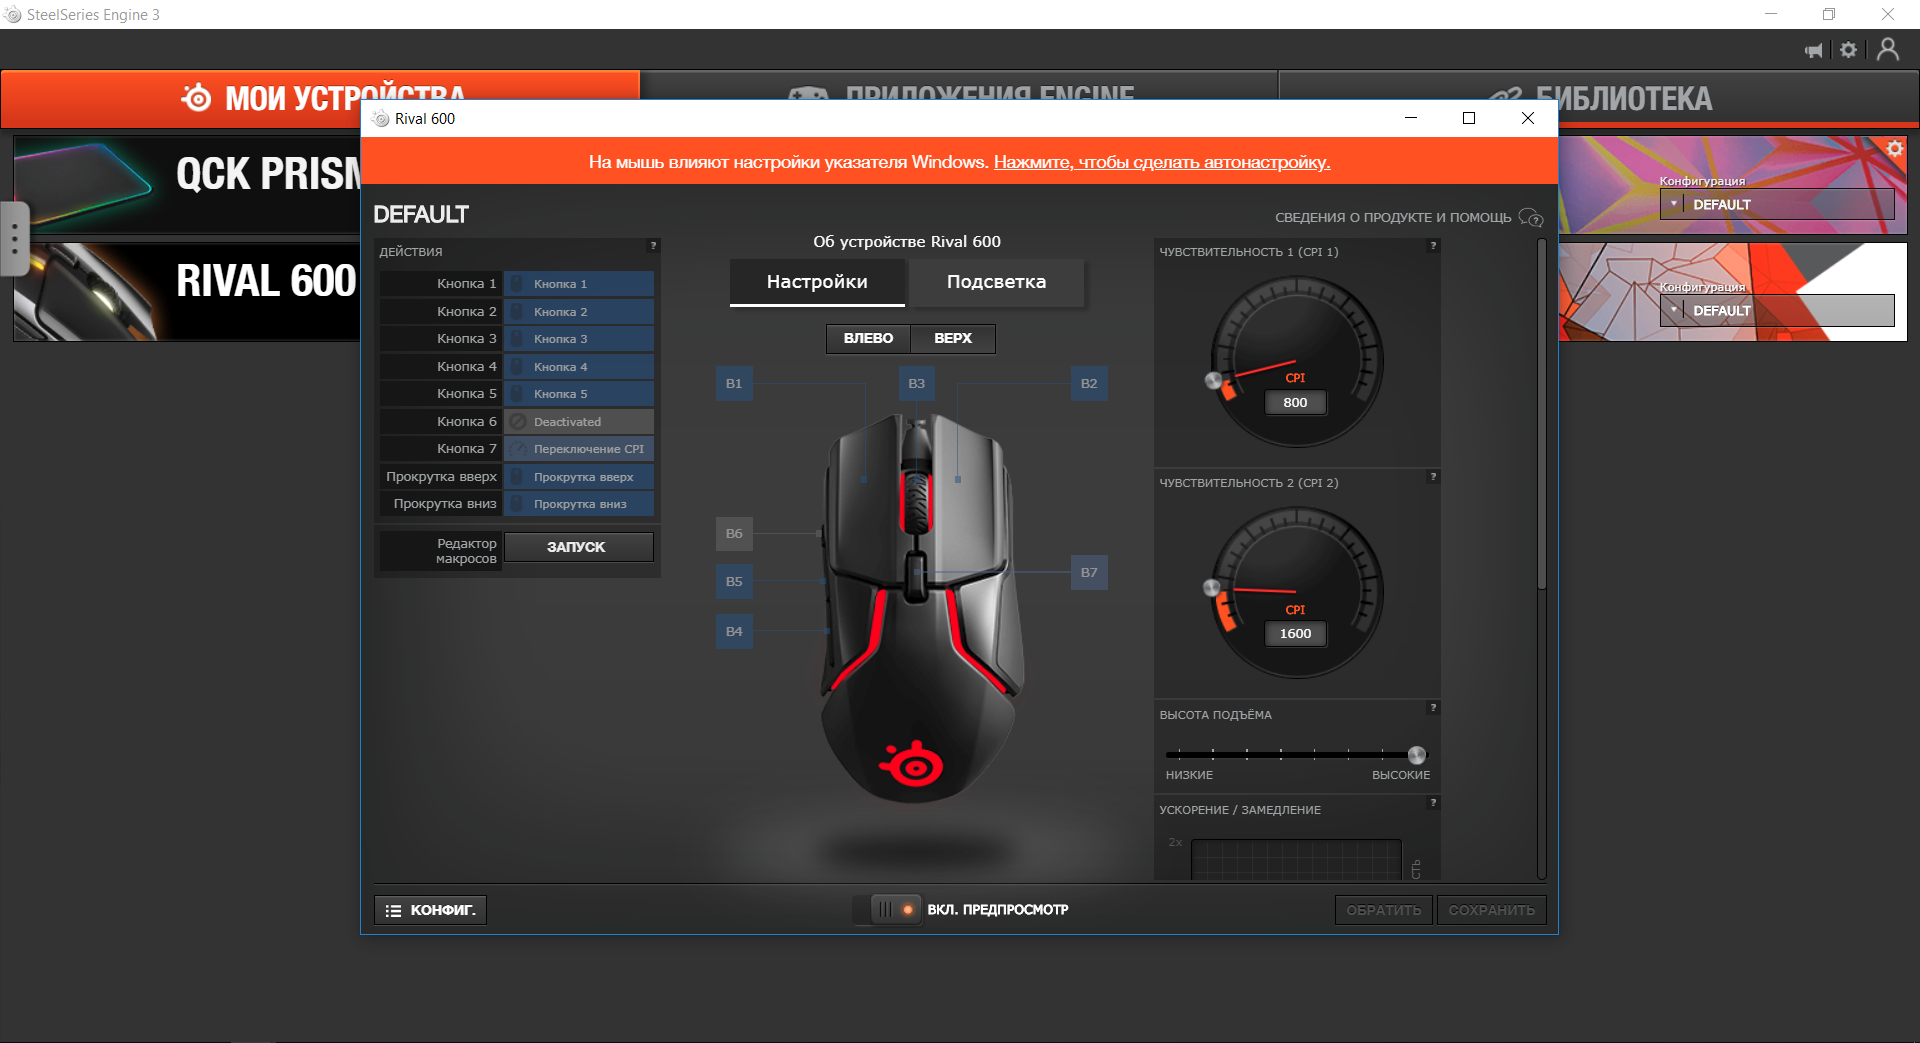The width and height of the screenshot is (1920, 1043).
Task: Open QcK Prism DEFAULT configuration dropdown
Action: (1777, 204)
